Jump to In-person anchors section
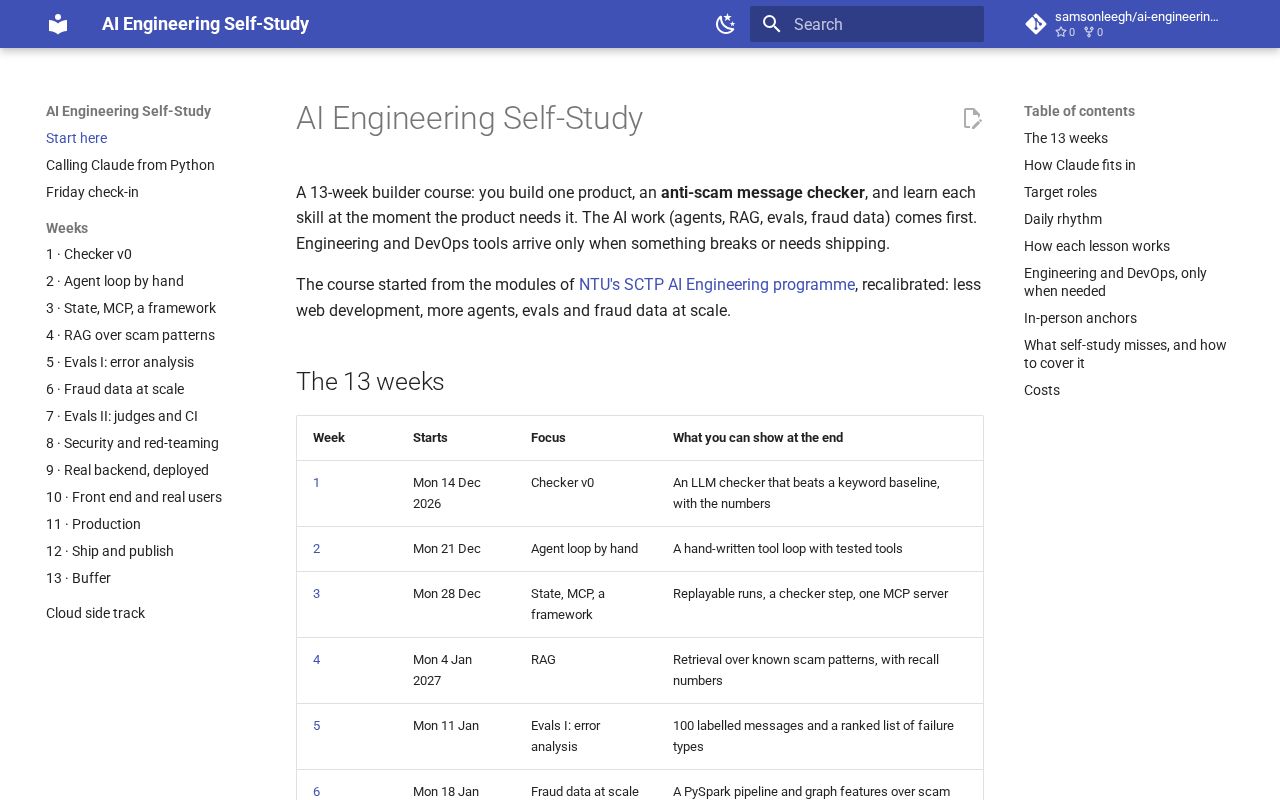This screenshot has width=1280, height=800. (x=1080, y=318)
